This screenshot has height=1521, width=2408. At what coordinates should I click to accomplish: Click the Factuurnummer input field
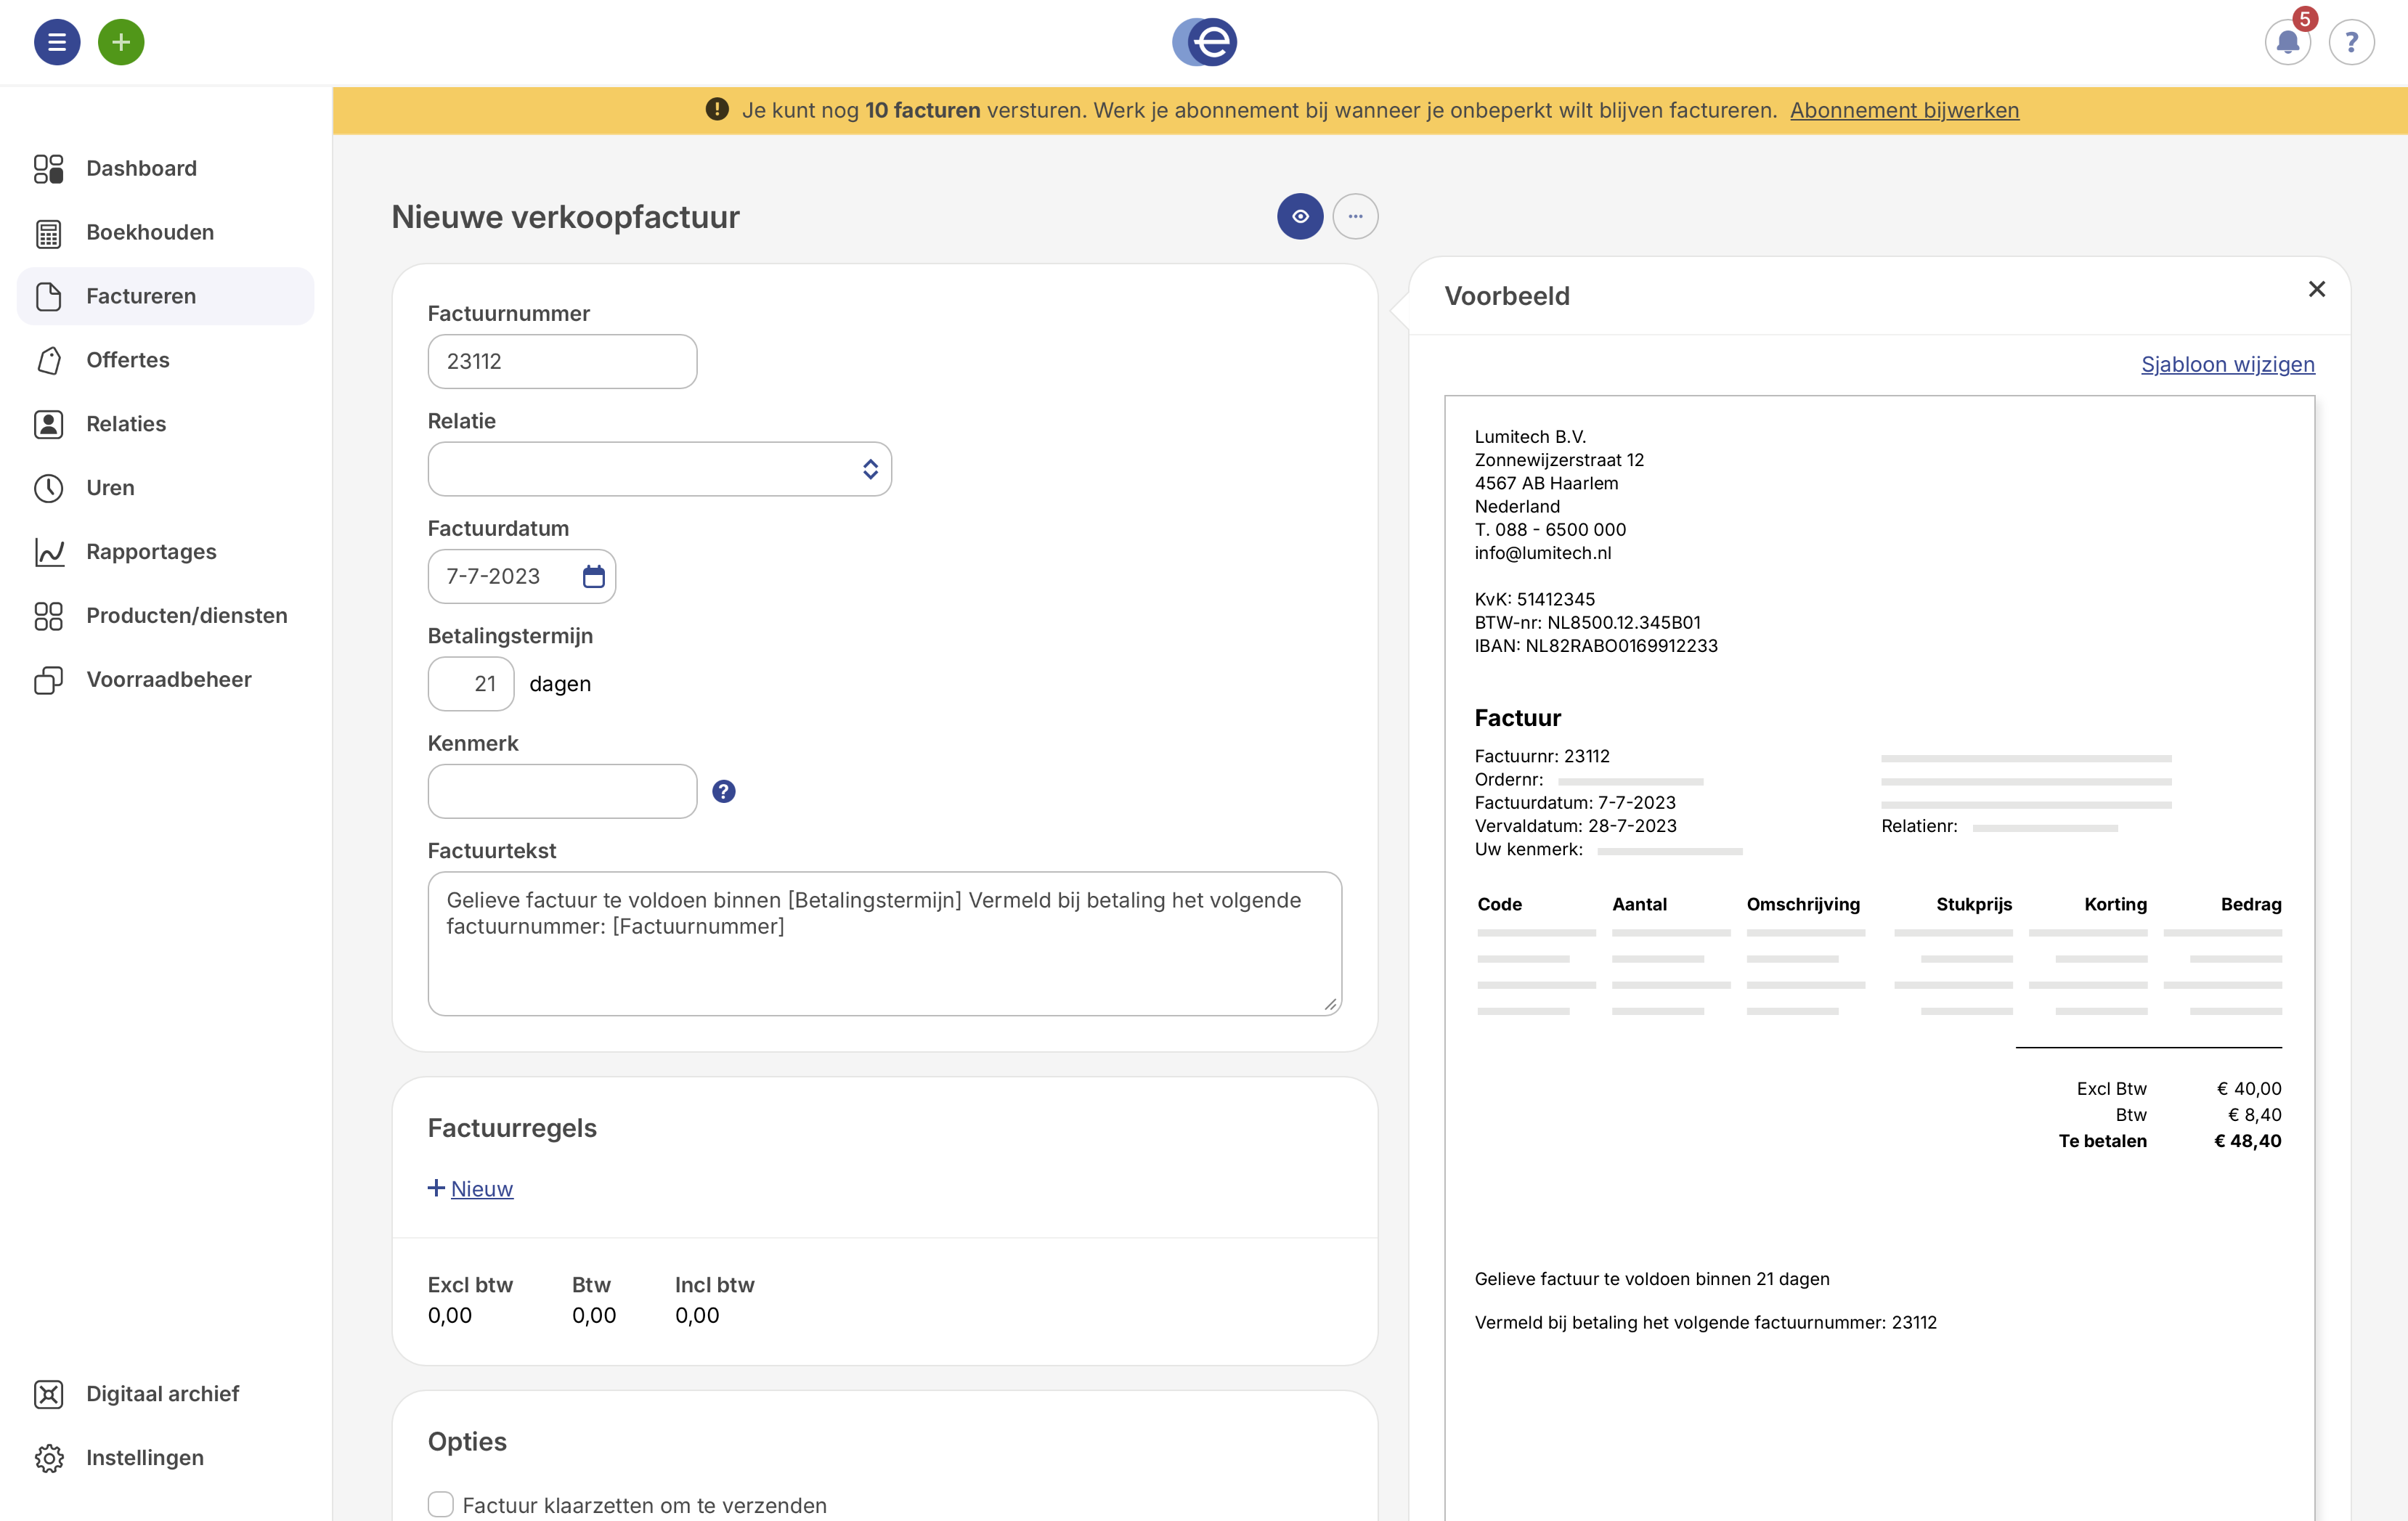pos(562,361)
